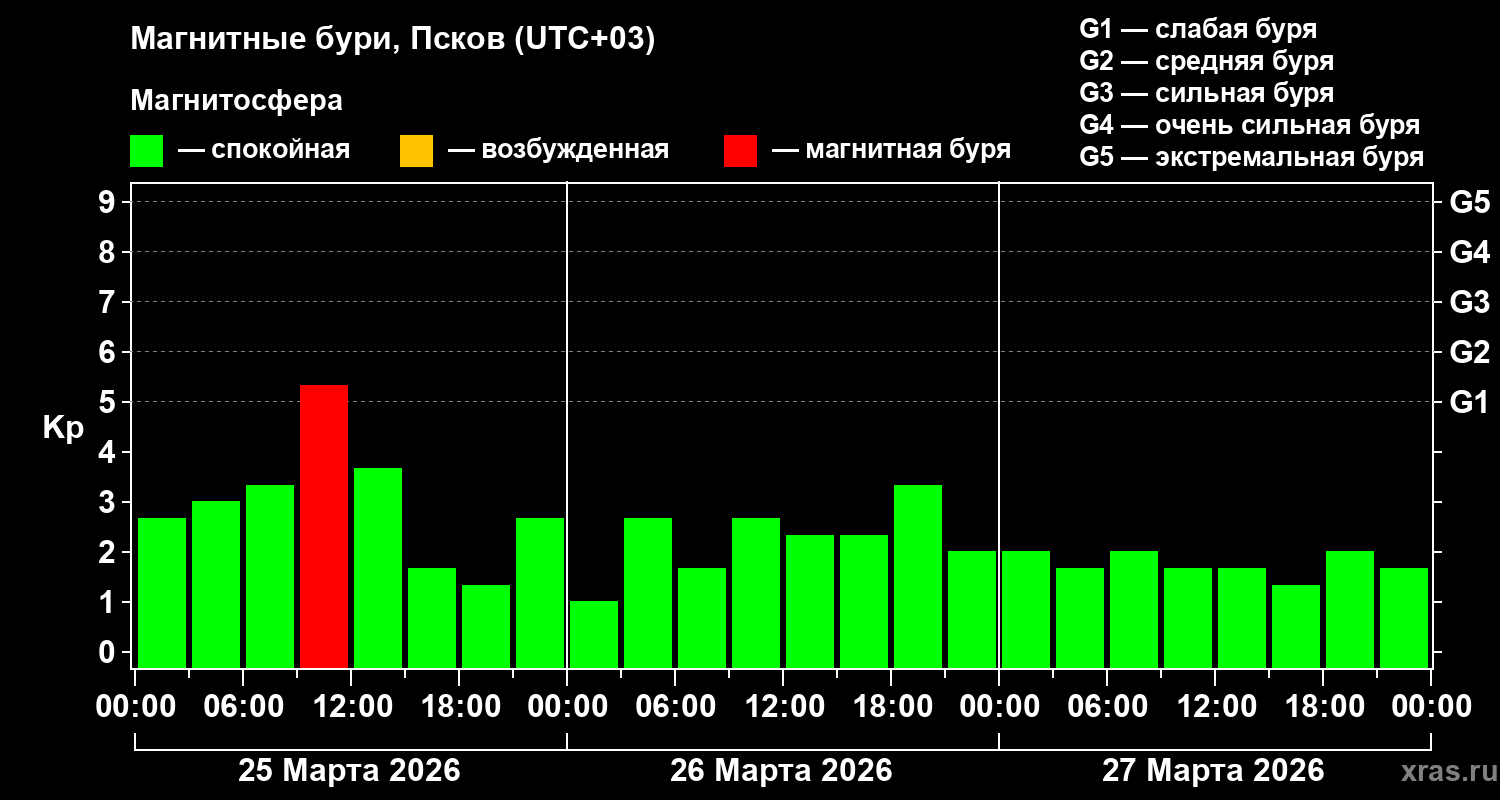The width and height of the screenshot is (1500, 800).
Task: Click the 'G3 — сильная буря' description
Action: pyautogui.click(x=1206, y=93)
